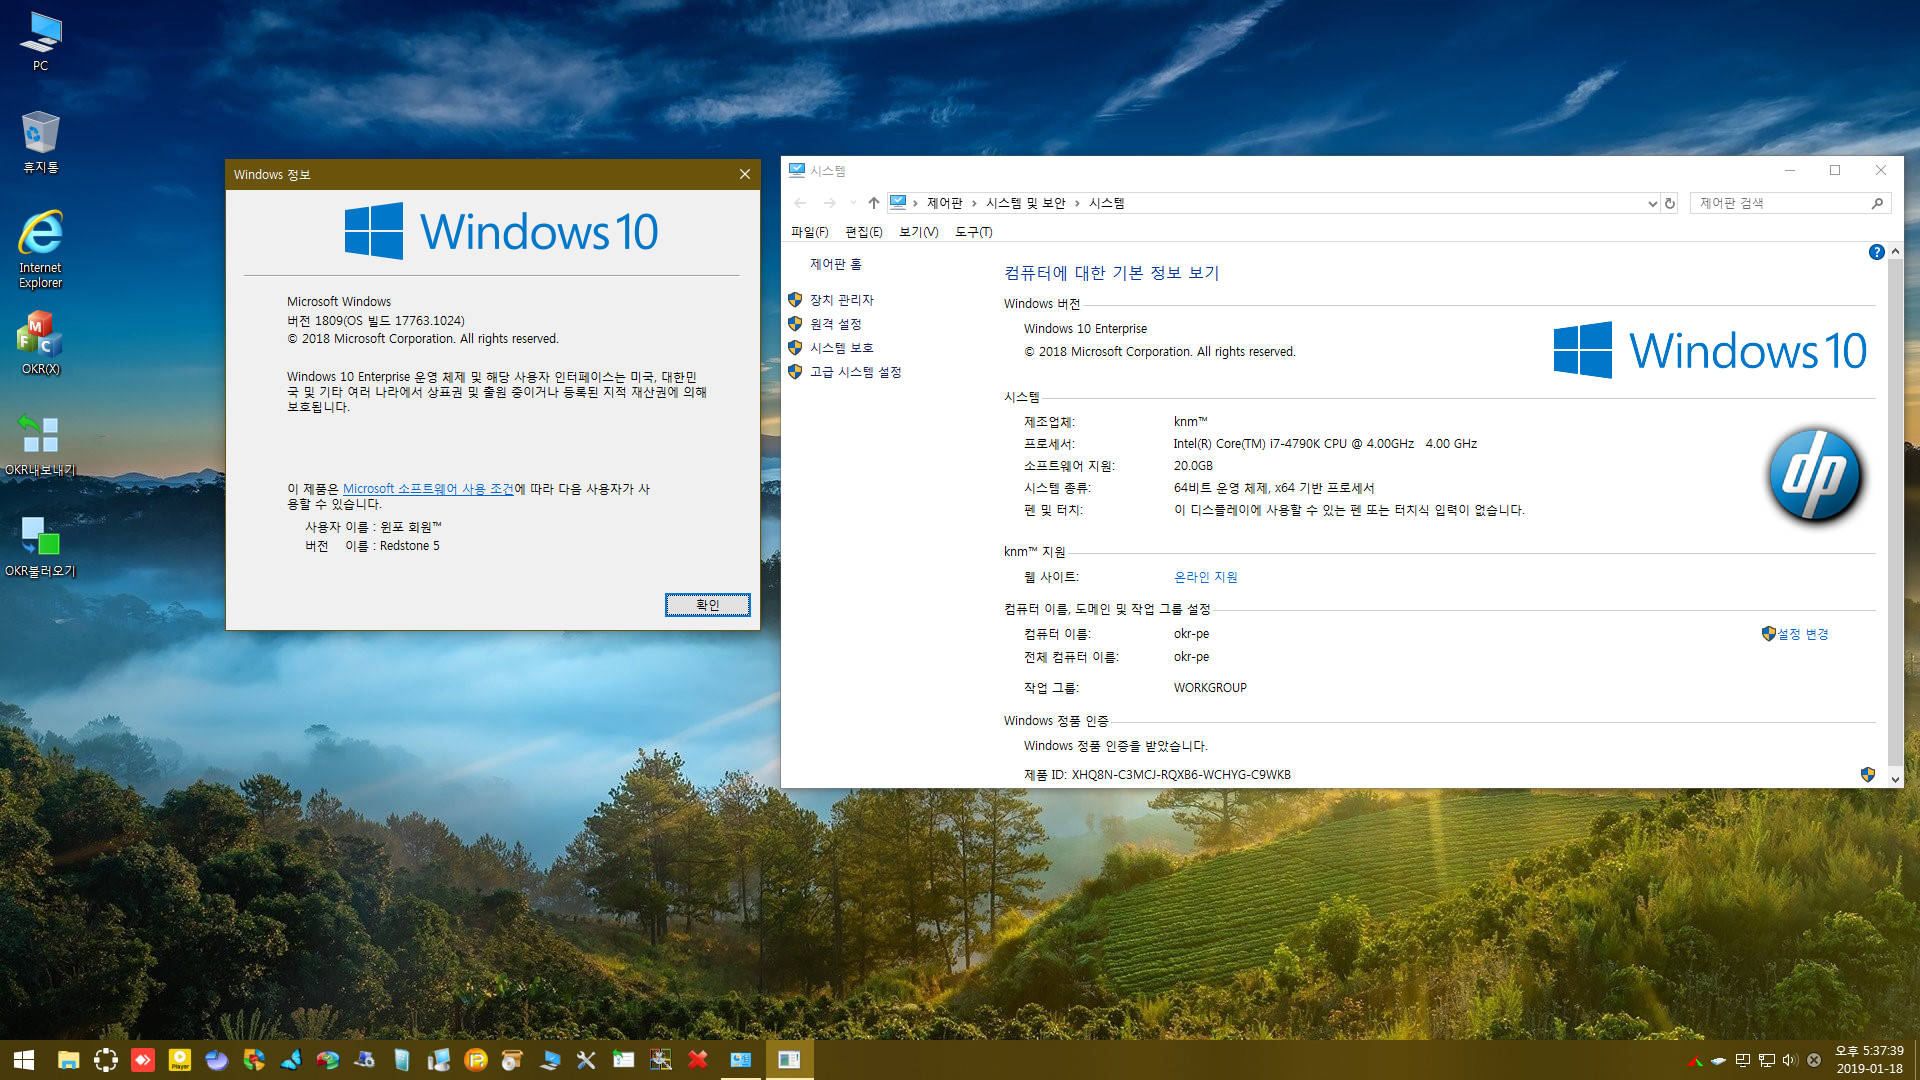Go to 제어판 홈 link
The width and height of the screenshot is (1920, 1080).
coord(835,264)
